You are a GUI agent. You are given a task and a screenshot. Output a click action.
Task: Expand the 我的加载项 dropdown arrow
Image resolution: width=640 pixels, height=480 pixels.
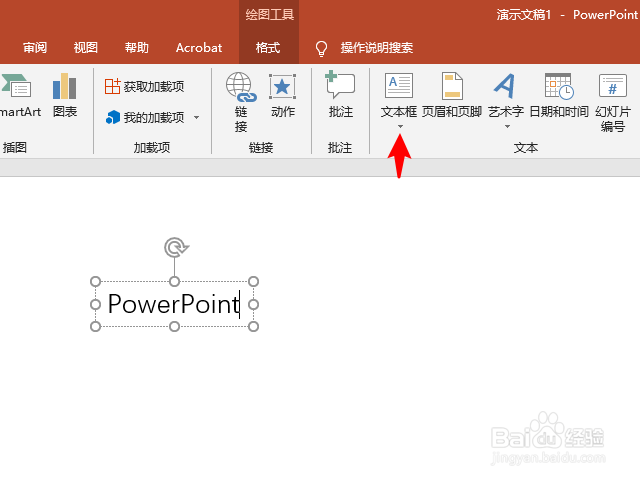[x=196, y=118]
